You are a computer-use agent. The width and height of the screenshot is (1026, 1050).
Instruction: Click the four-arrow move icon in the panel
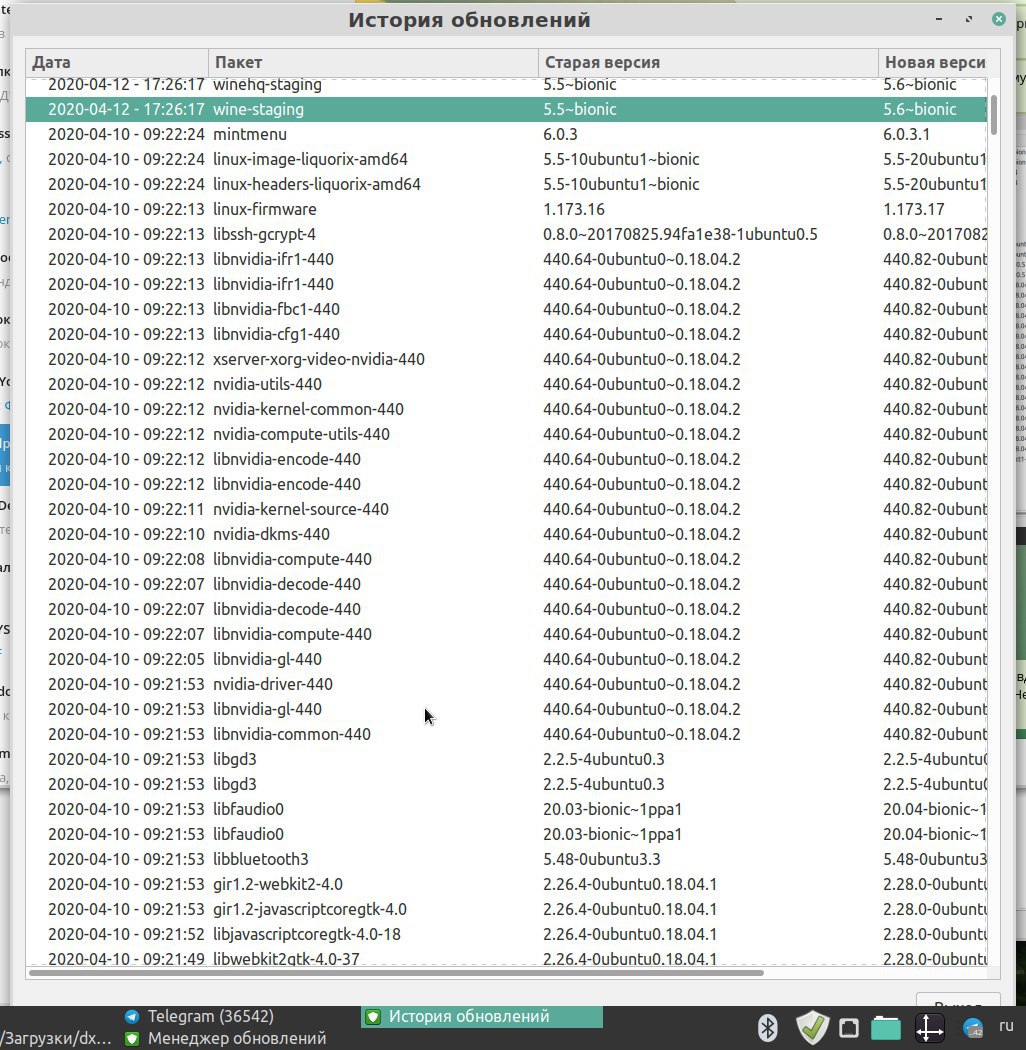pos(930,1027)
